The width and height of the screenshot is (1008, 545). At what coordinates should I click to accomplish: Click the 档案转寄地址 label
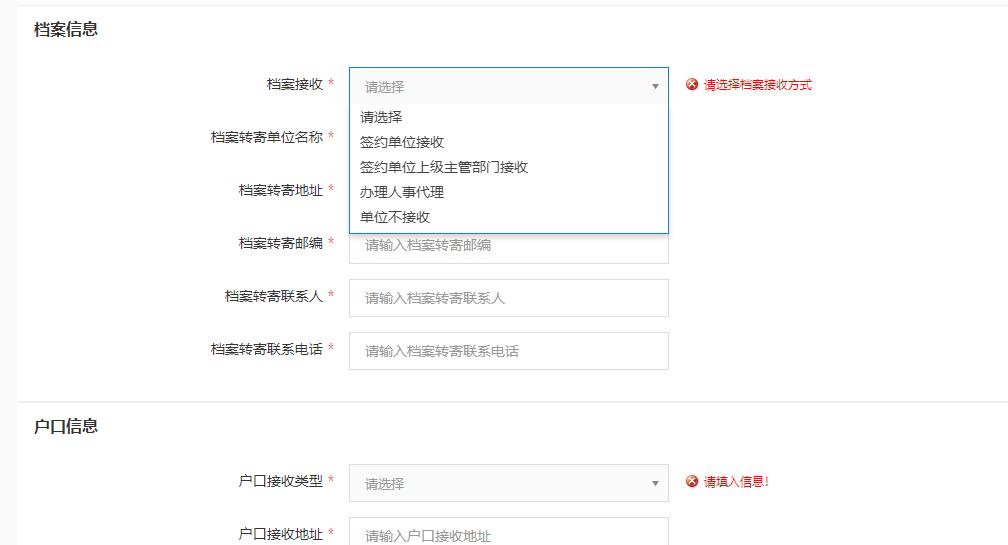point(280,190)
